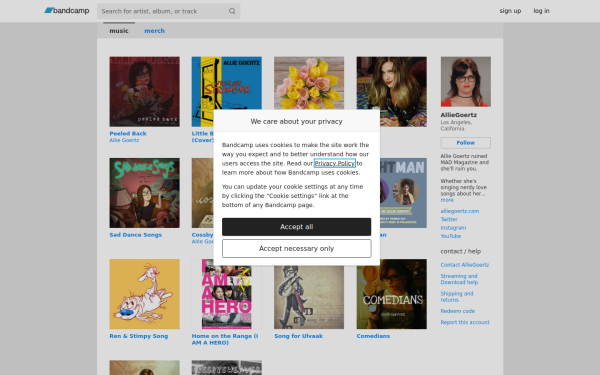The image size is (600, 375).
Task: Click the AllieGoertz name heading
Action: [458, 115]
